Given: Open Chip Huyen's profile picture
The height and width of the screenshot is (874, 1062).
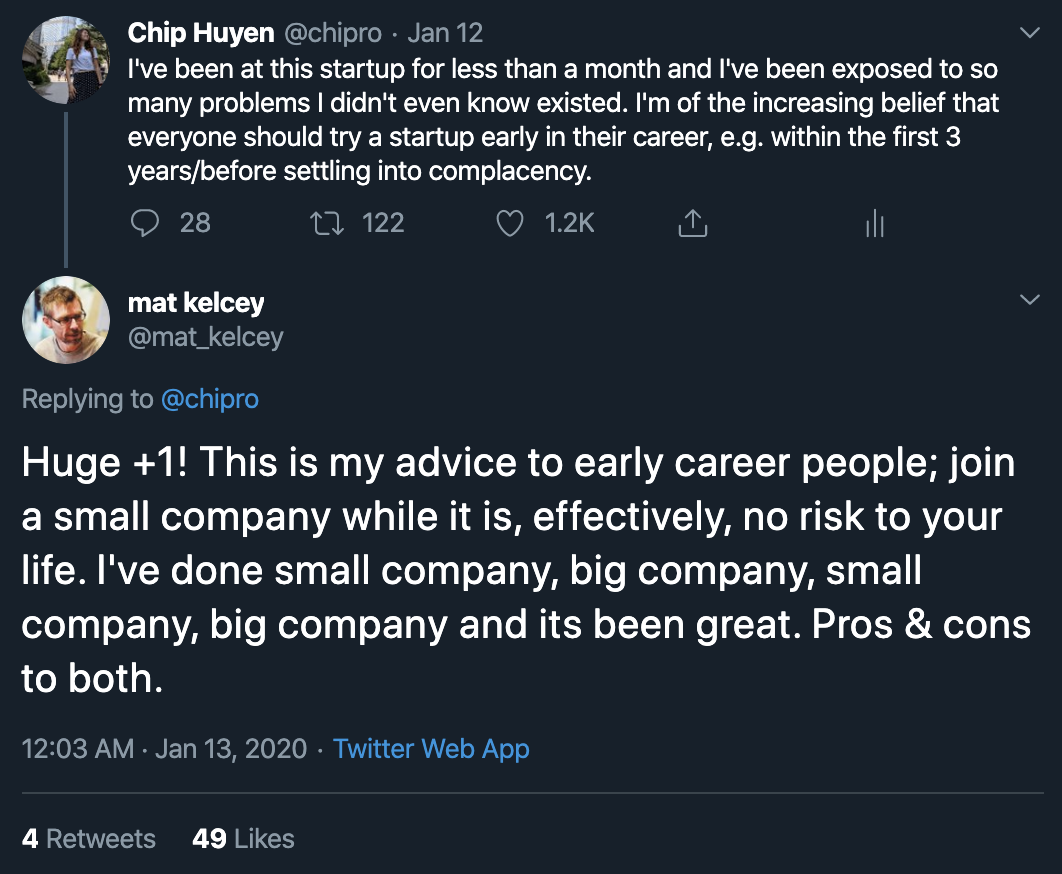Looking at the screenshot, I should coord(66,60).
